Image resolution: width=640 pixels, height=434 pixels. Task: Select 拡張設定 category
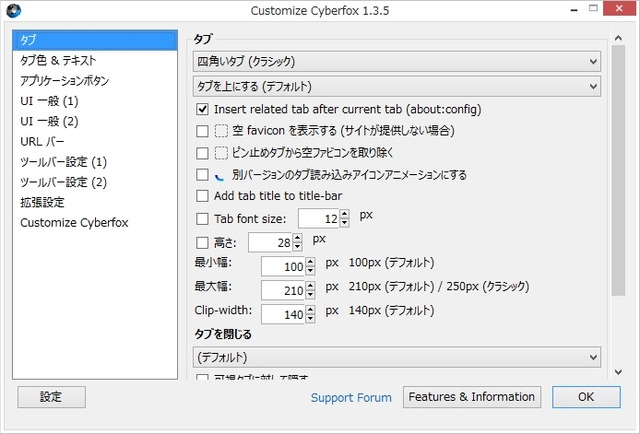[95, 203]
